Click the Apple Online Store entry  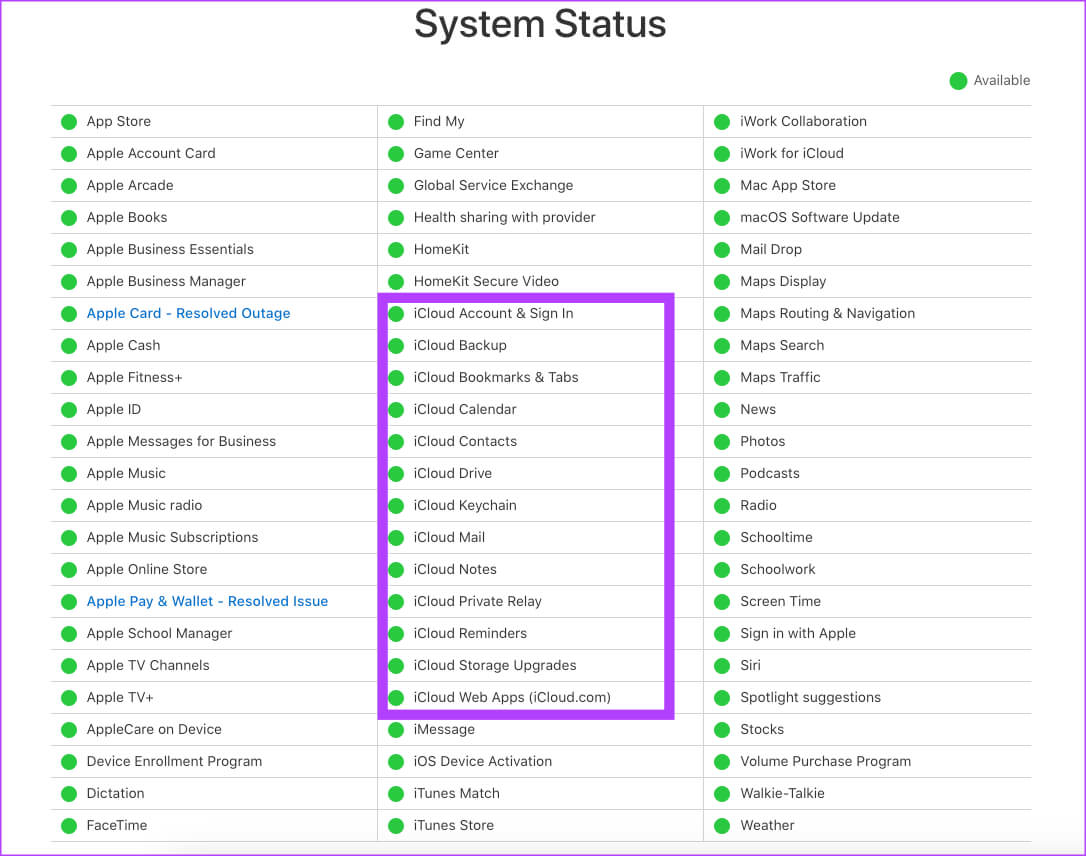pyautogui.click(x=147, y=569)
